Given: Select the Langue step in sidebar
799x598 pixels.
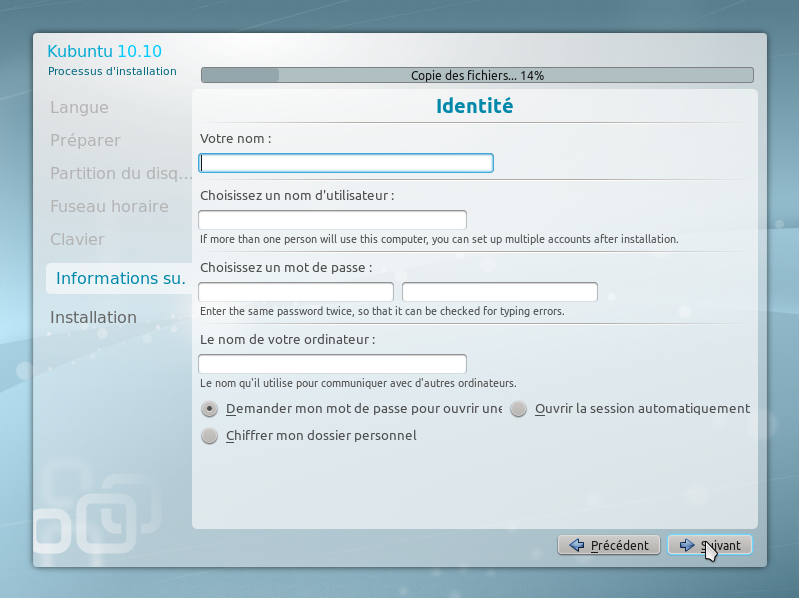Looking at the screenshot, I should (79, 107).
